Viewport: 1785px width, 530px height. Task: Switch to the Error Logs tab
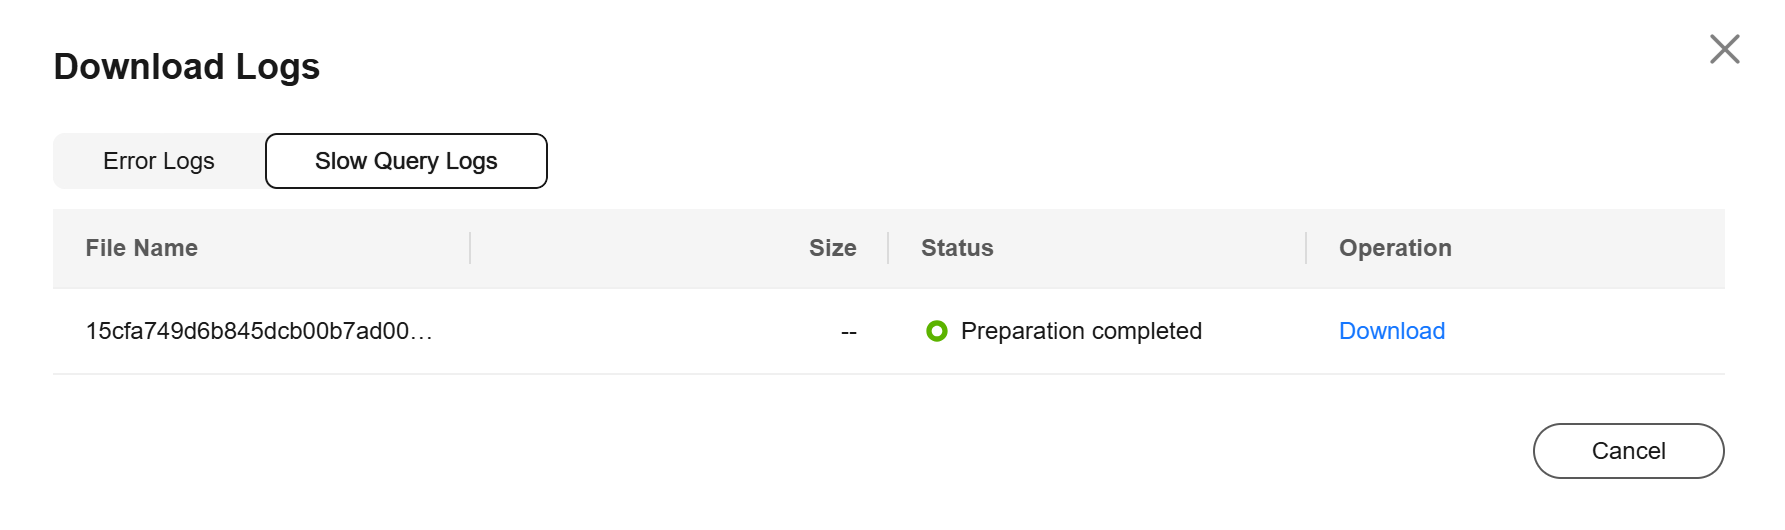[x=159, y=161]
